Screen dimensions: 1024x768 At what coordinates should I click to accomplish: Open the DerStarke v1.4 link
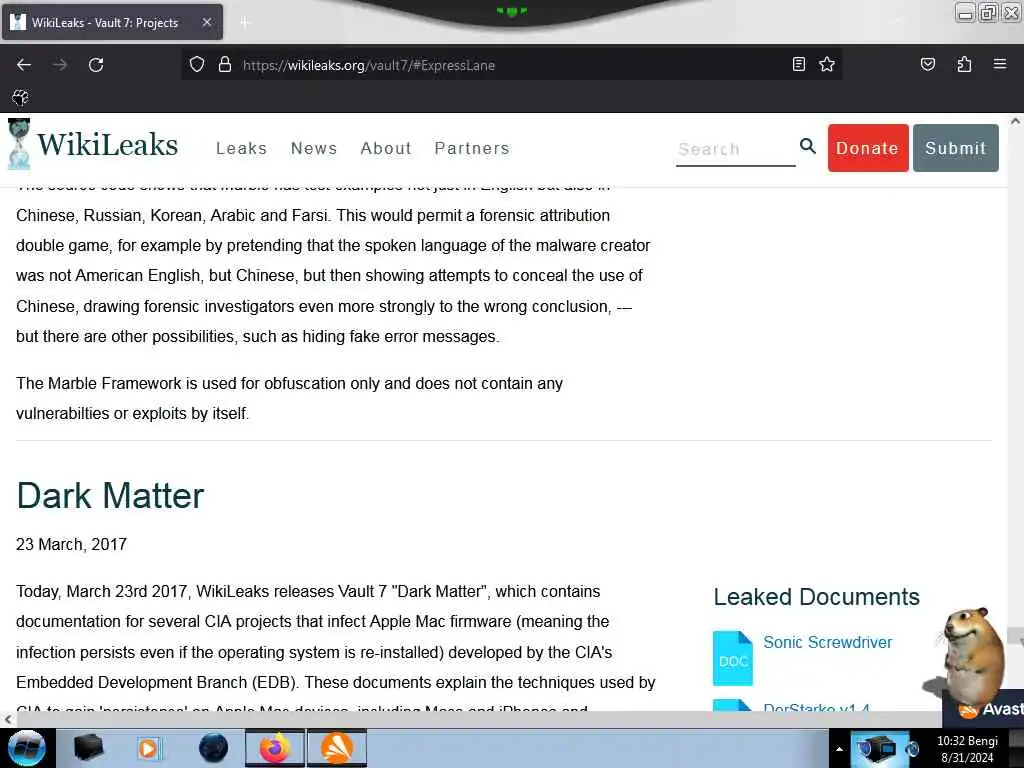pyautogui.click(x=816, y=707)
